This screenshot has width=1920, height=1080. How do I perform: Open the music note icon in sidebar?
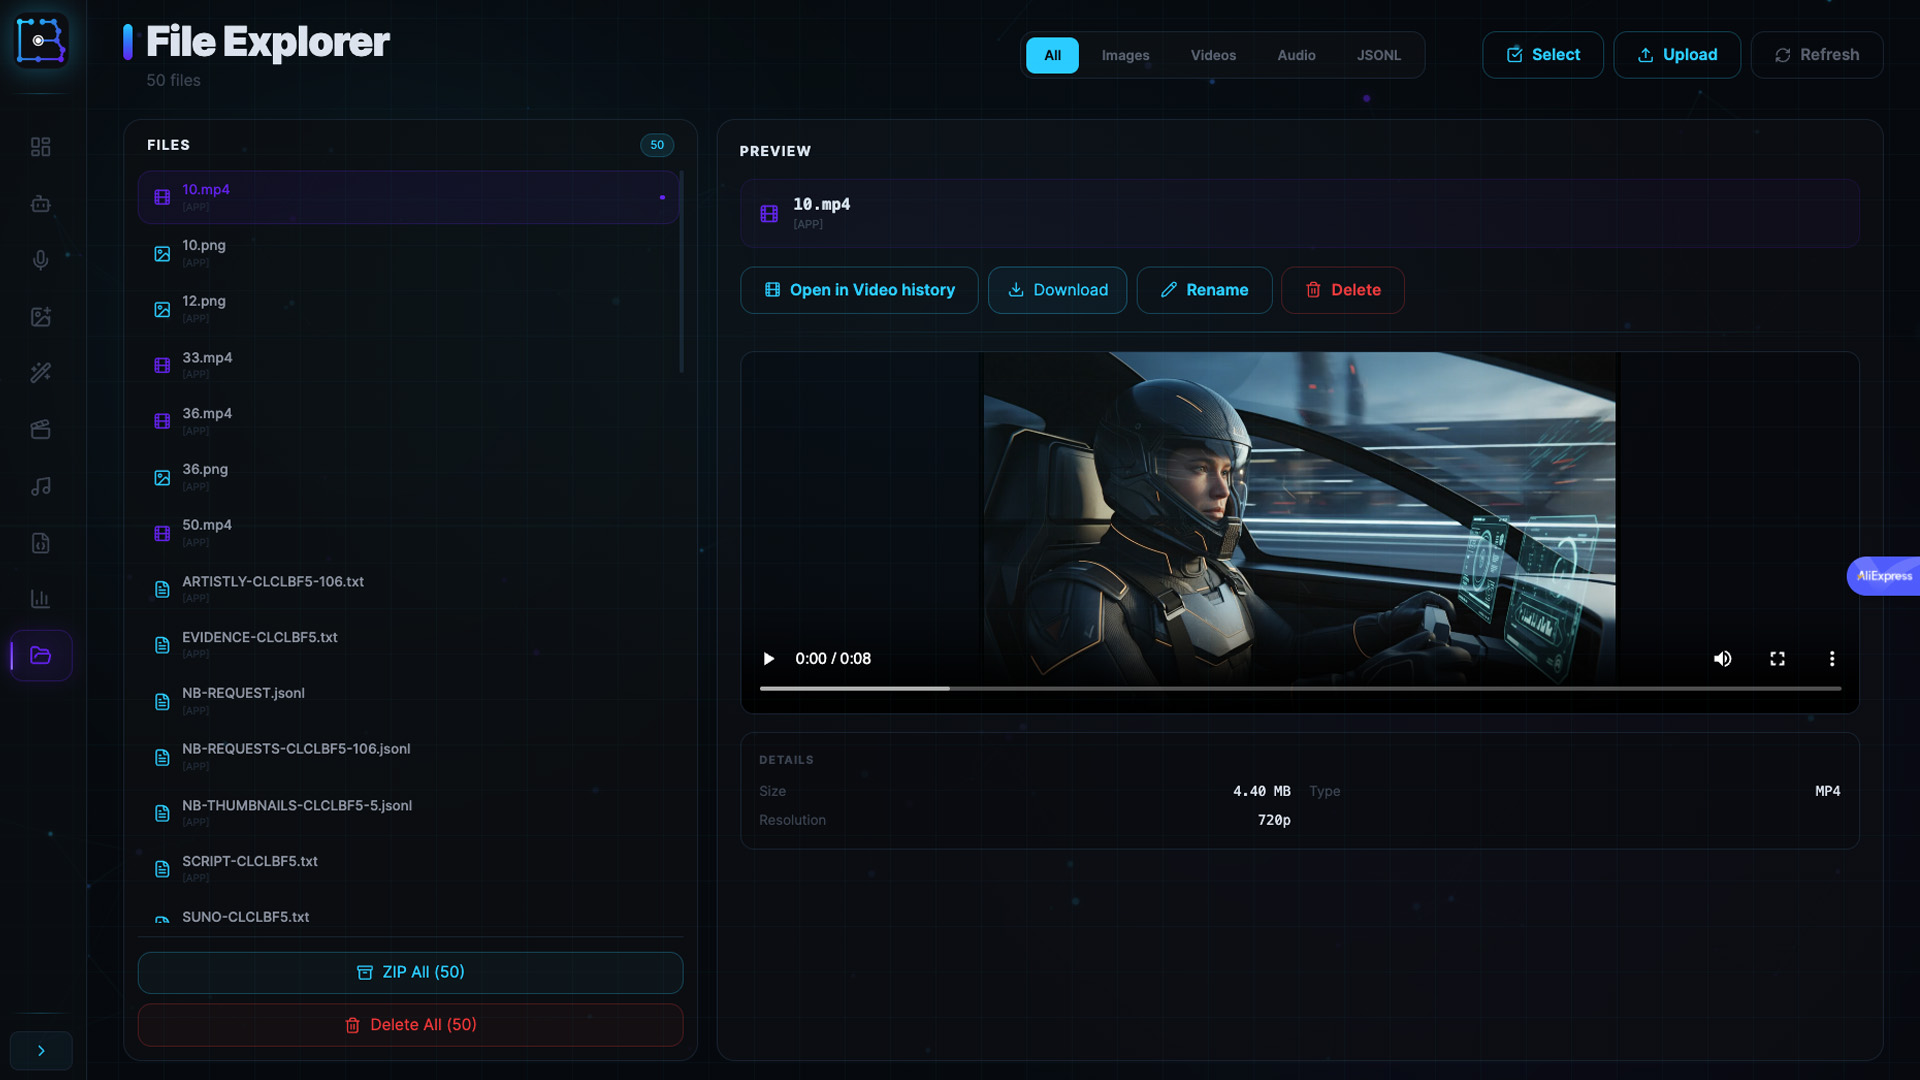41,486
